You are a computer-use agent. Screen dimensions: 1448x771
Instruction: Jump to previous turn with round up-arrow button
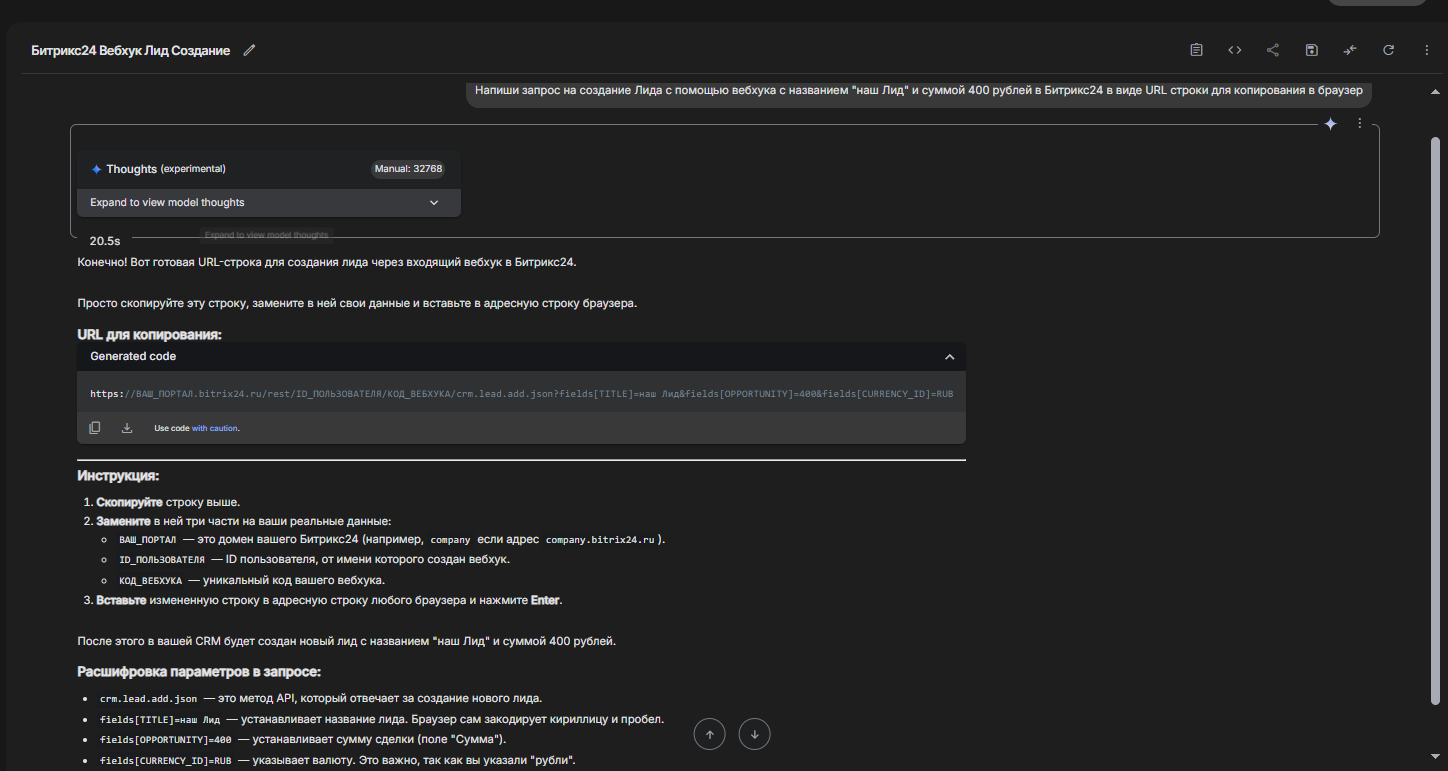tap(710, 735)
